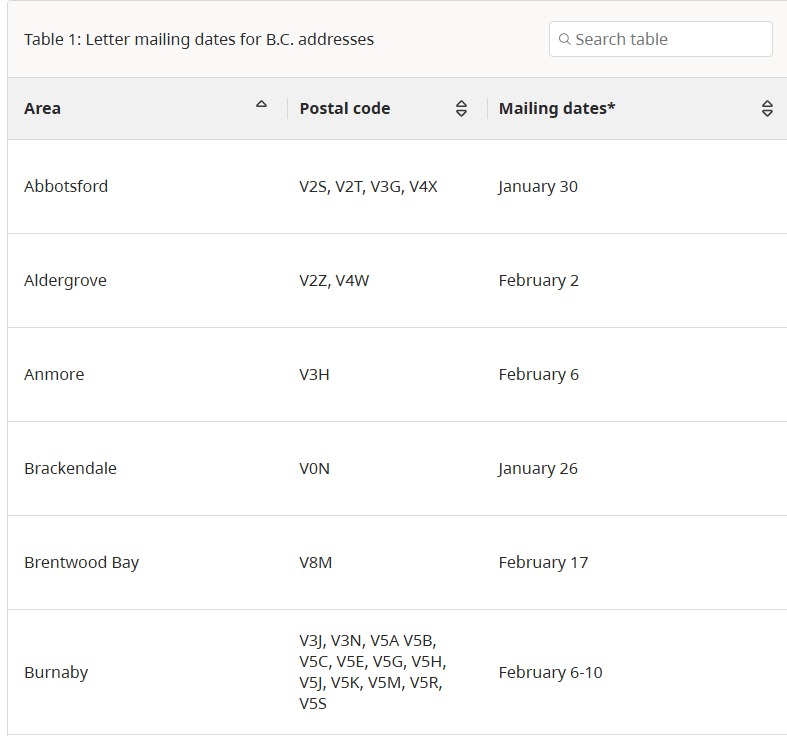Screen dimensions: 787x736
Task: Click the Area column header label
Action: pos(42,108)
